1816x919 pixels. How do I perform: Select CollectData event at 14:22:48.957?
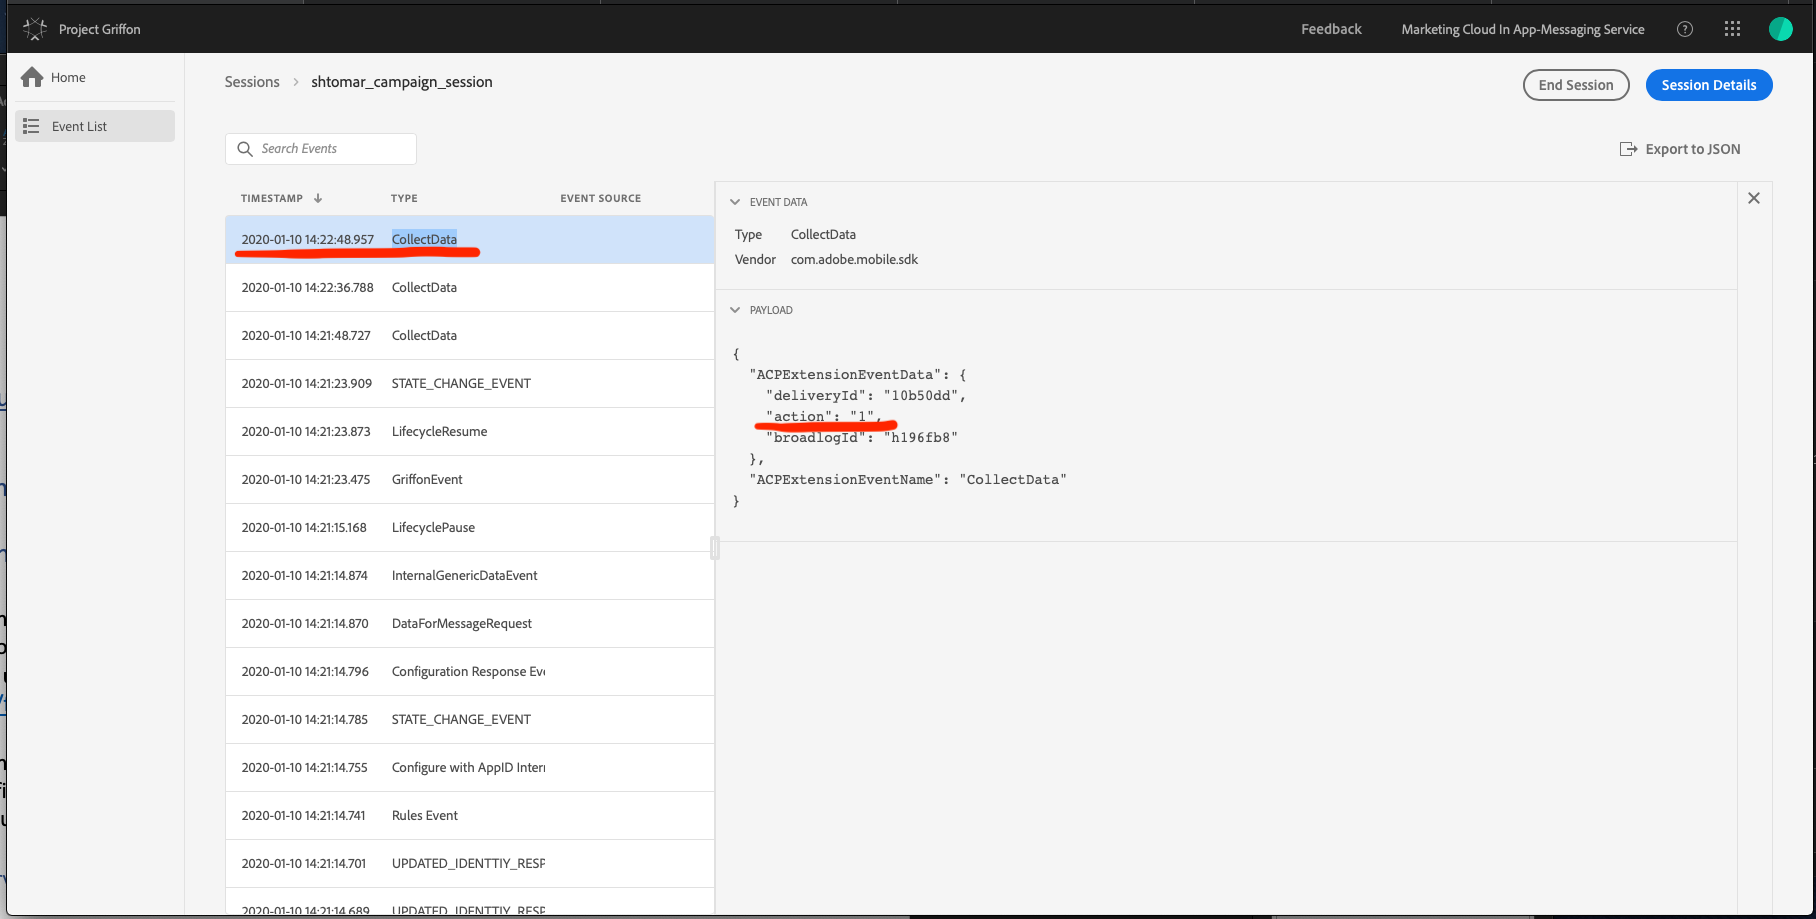tap(470, 239)
